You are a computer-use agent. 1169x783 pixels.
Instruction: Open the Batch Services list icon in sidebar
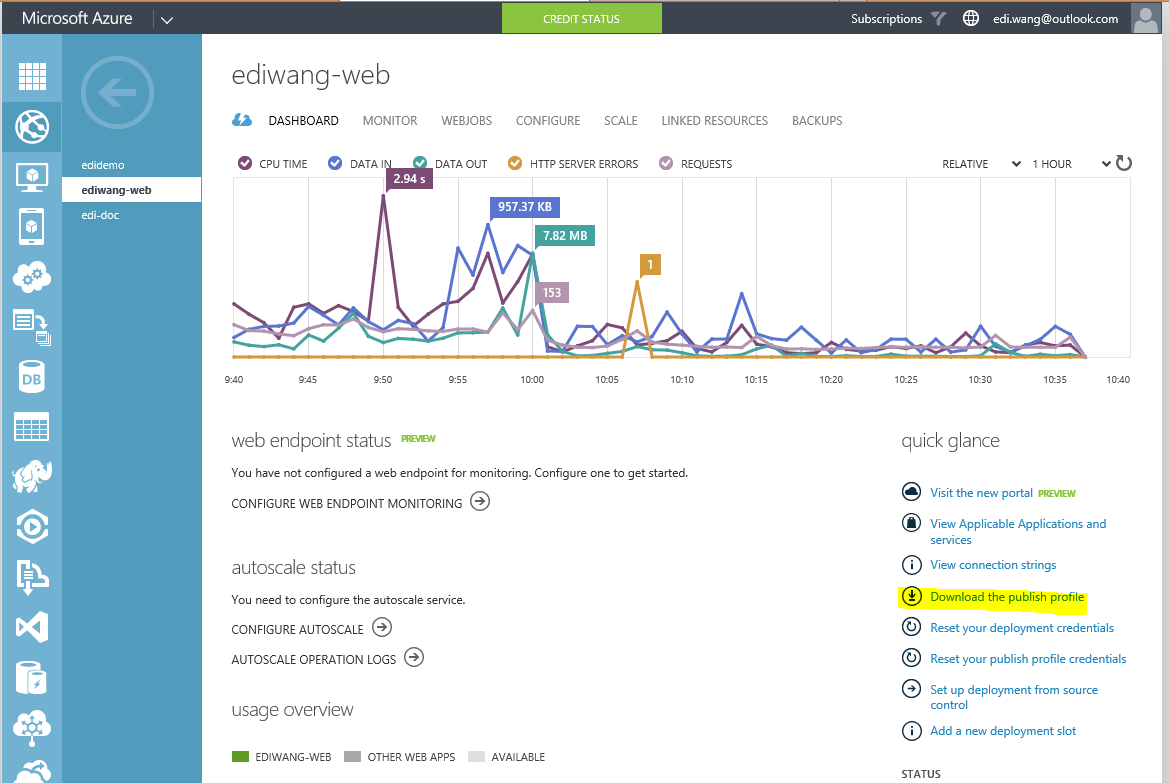click(31, 327)
